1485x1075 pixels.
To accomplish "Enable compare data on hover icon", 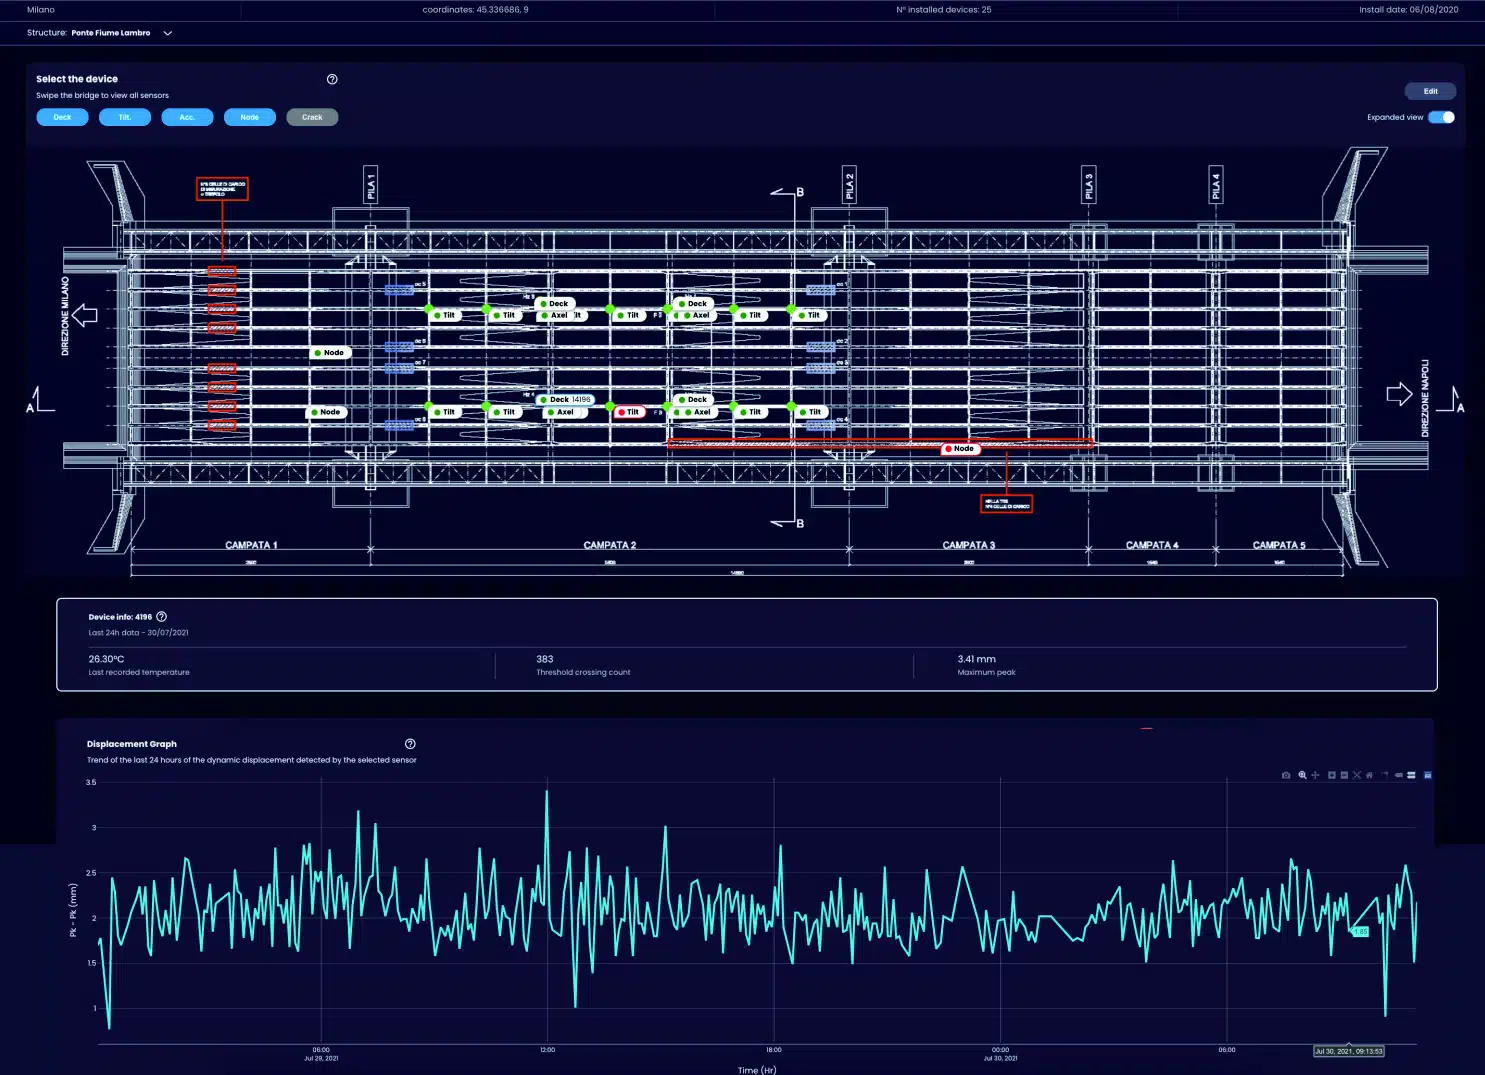I will pos(1411,775).
